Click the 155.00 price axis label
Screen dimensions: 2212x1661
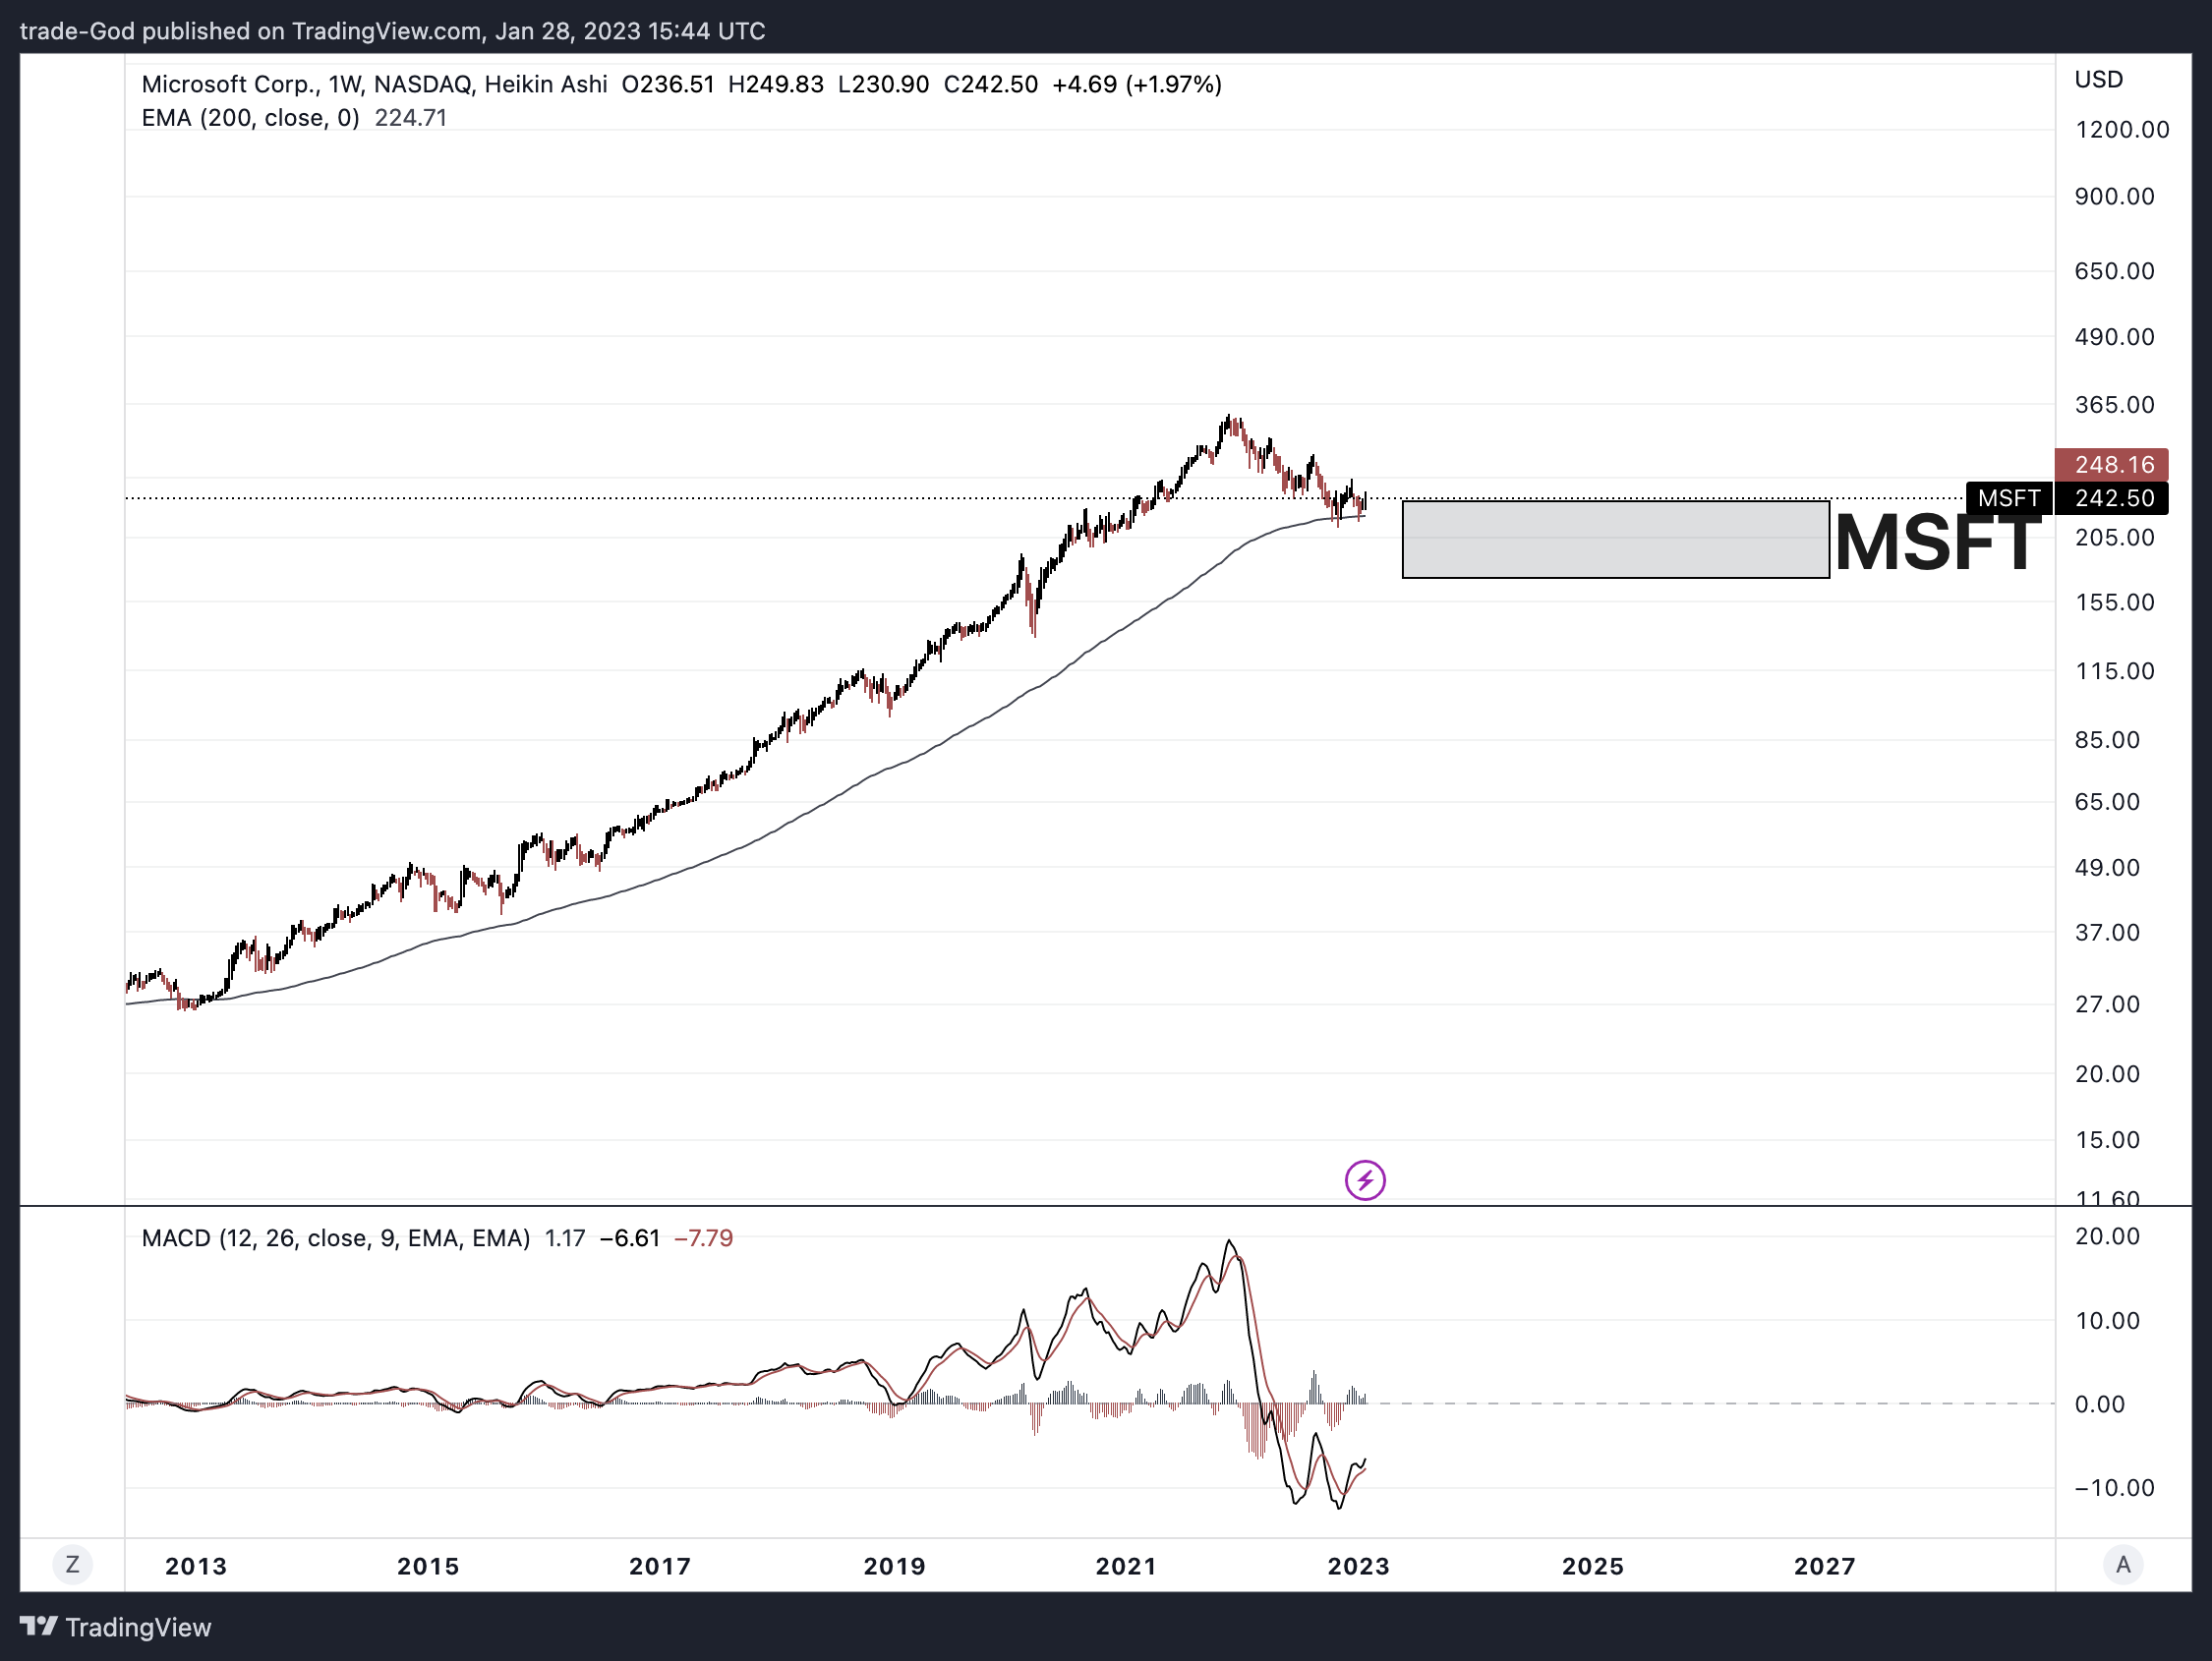coord(2114,602)
